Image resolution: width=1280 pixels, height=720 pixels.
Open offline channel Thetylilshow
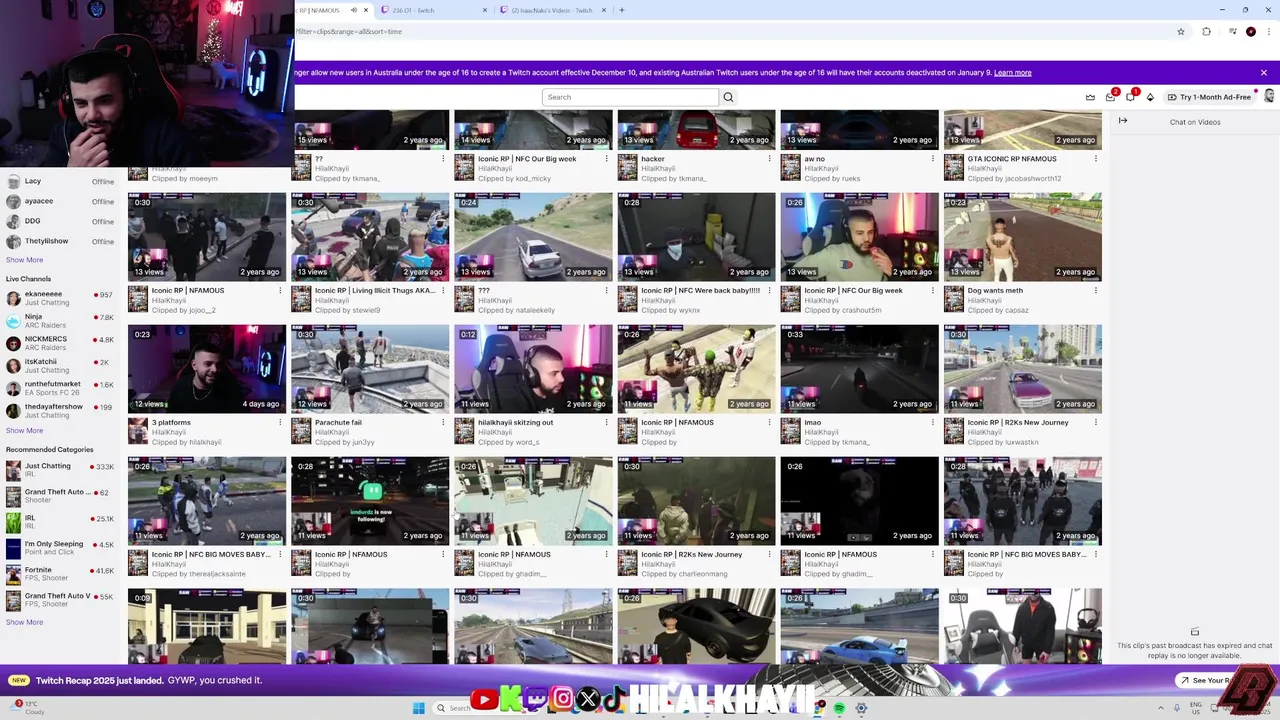pos(60,241)
